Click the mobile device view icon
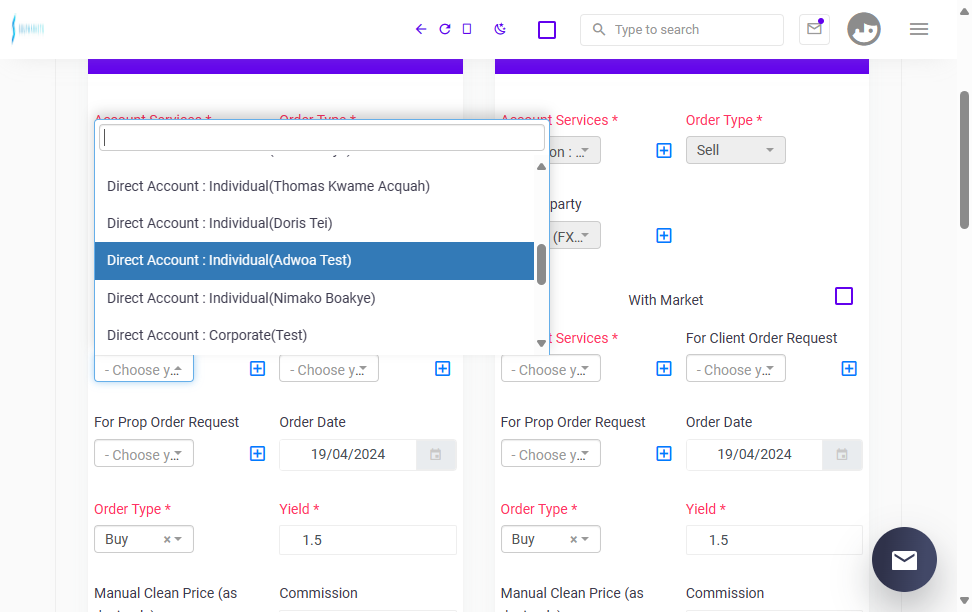Image resolution: width=972 pixels, height=612 pixels. click(467, 29)
